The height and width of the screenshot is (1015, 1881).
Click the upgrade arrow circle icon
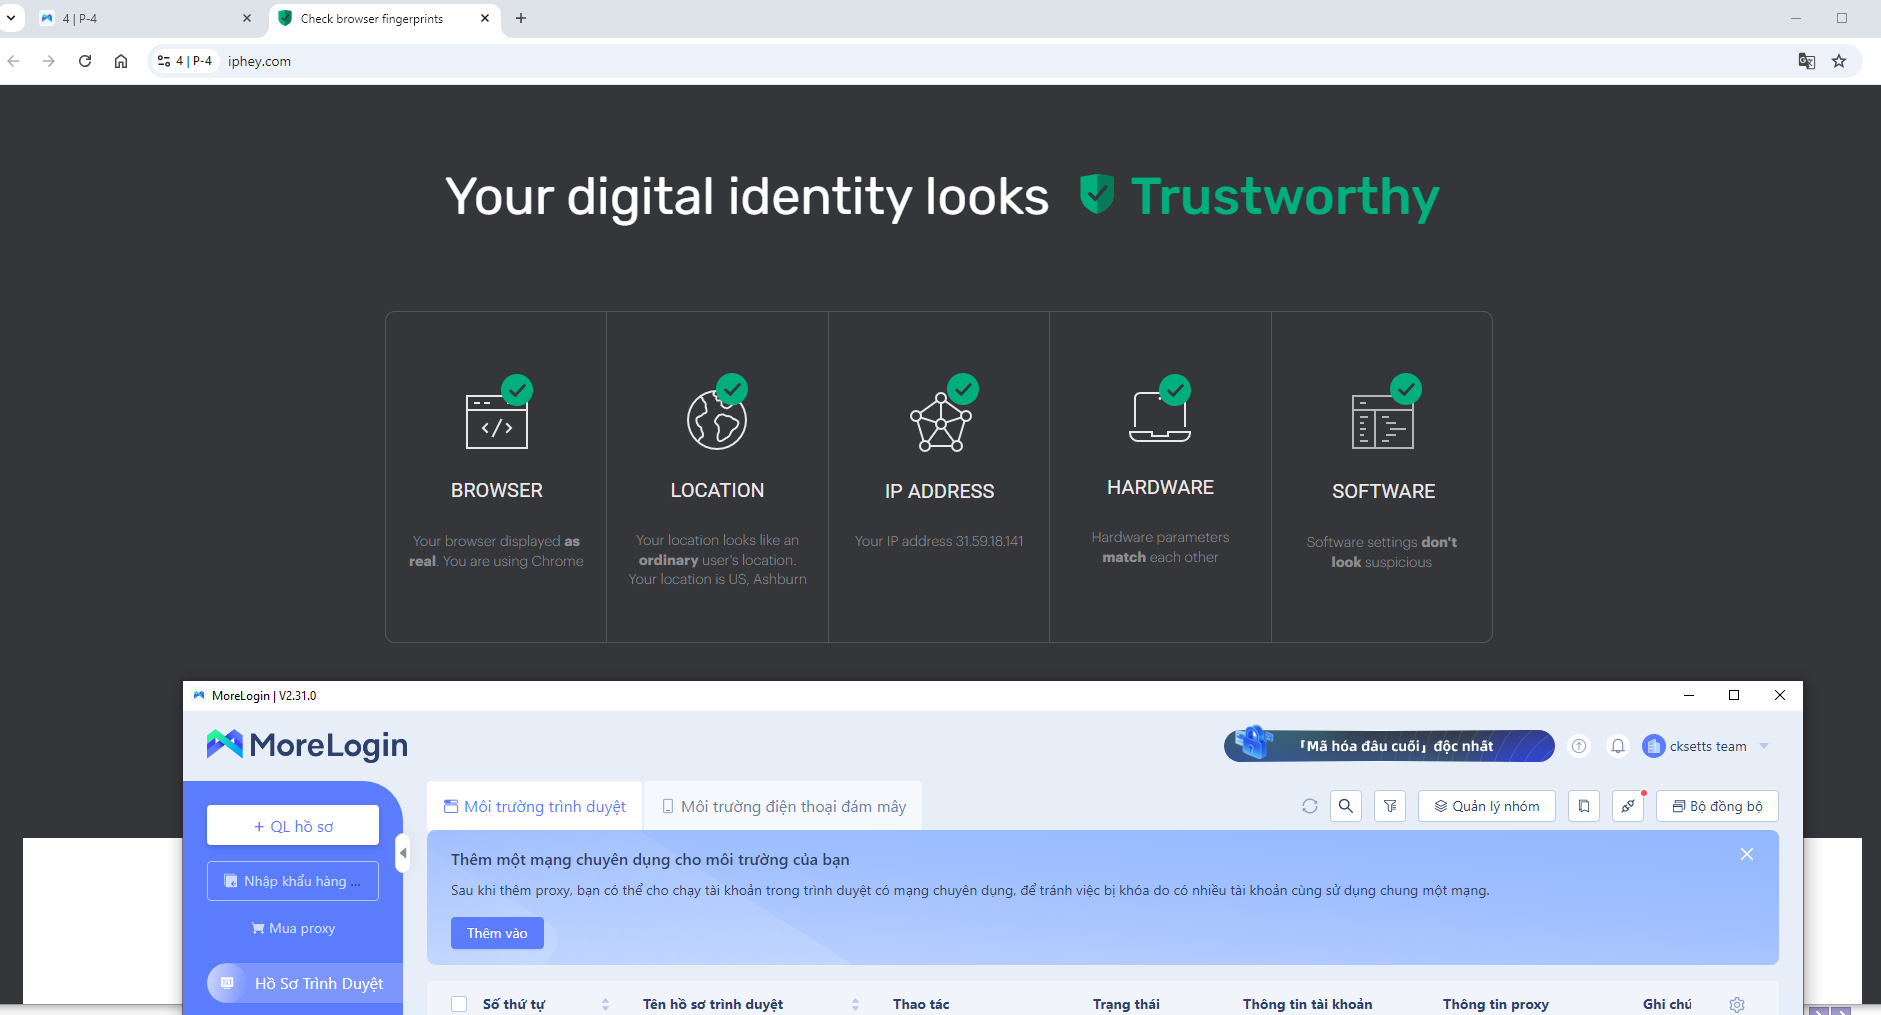(1579, 746)
